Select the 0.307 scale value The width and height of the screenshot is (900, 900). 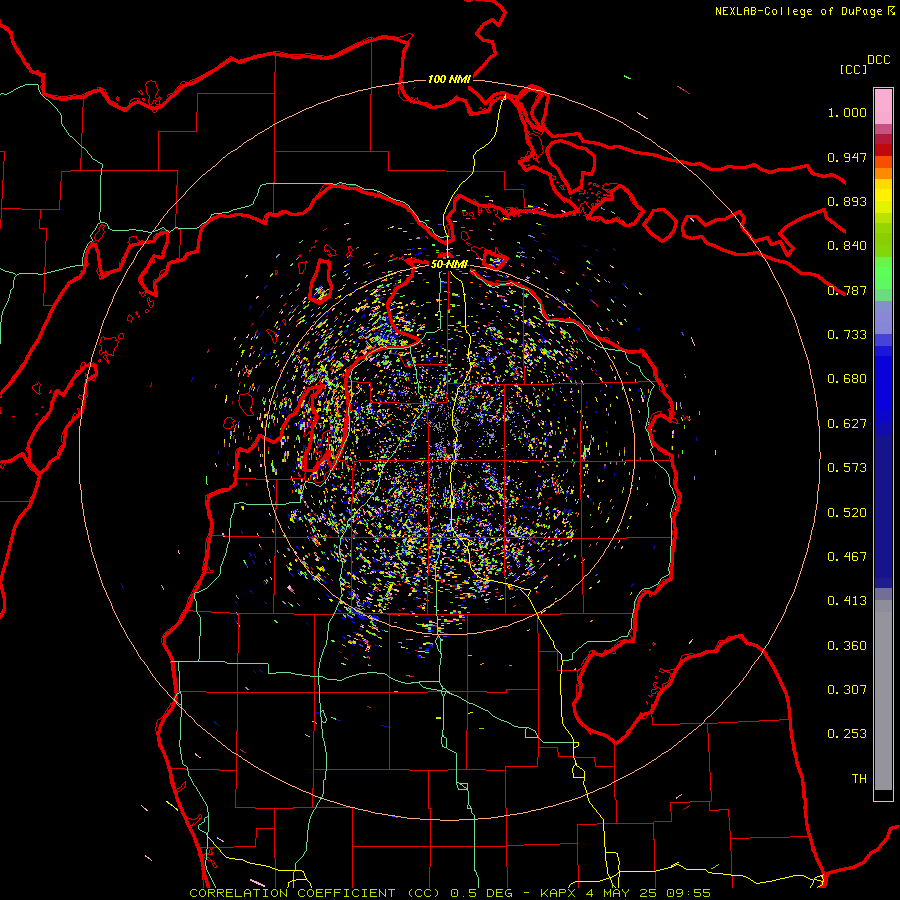tap(847, 690)
